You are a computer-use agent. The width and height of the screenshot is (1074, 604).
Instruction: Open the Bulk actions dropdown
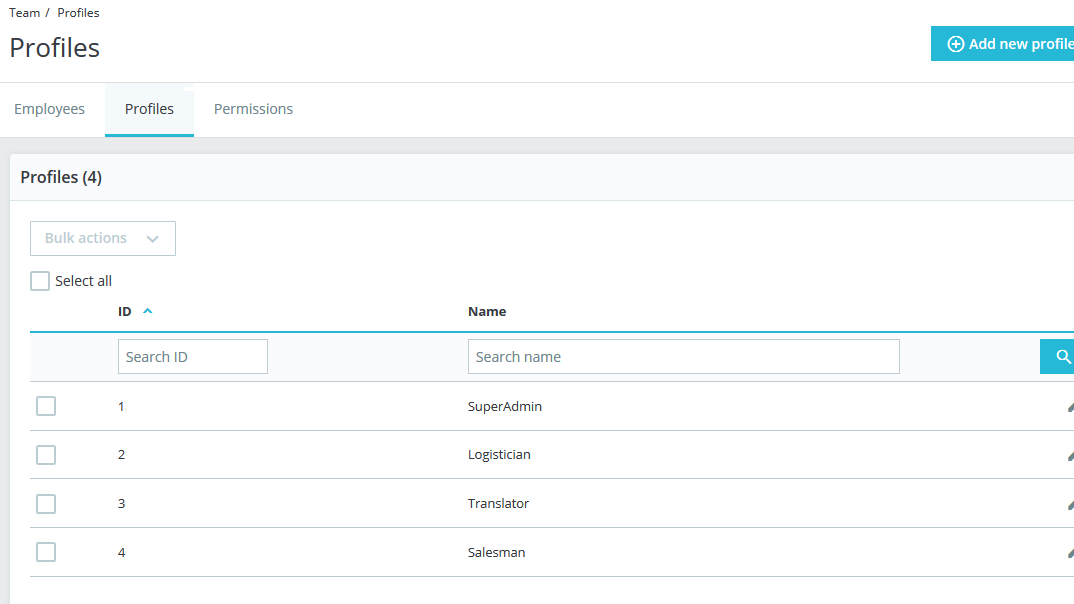pyautogui.click(x=103, y=238)
